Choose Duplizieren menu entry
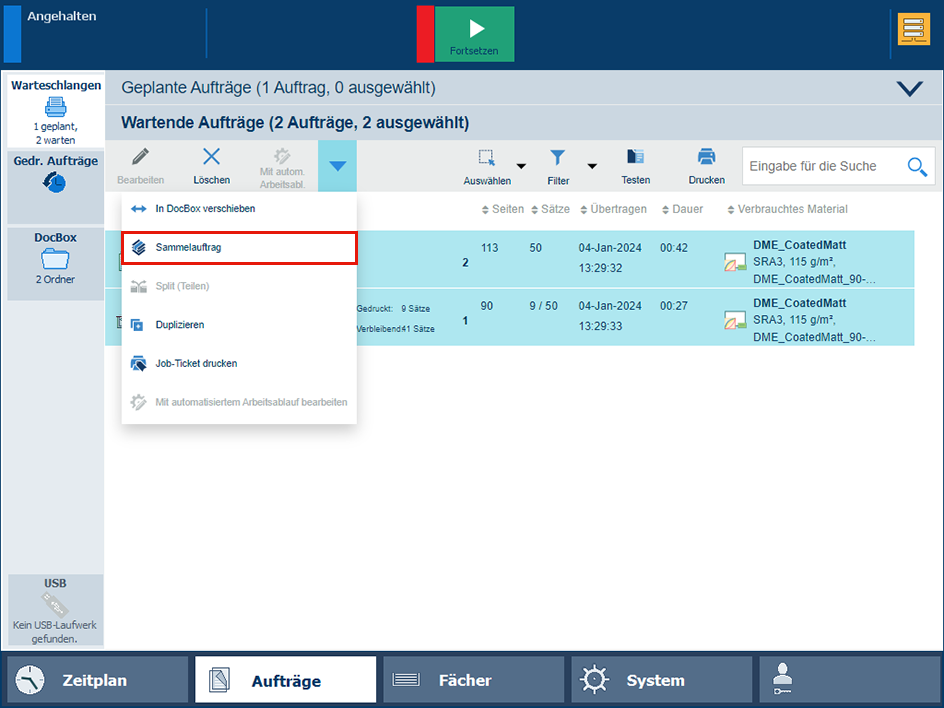 pyautogui.click(x=239, y=325)
